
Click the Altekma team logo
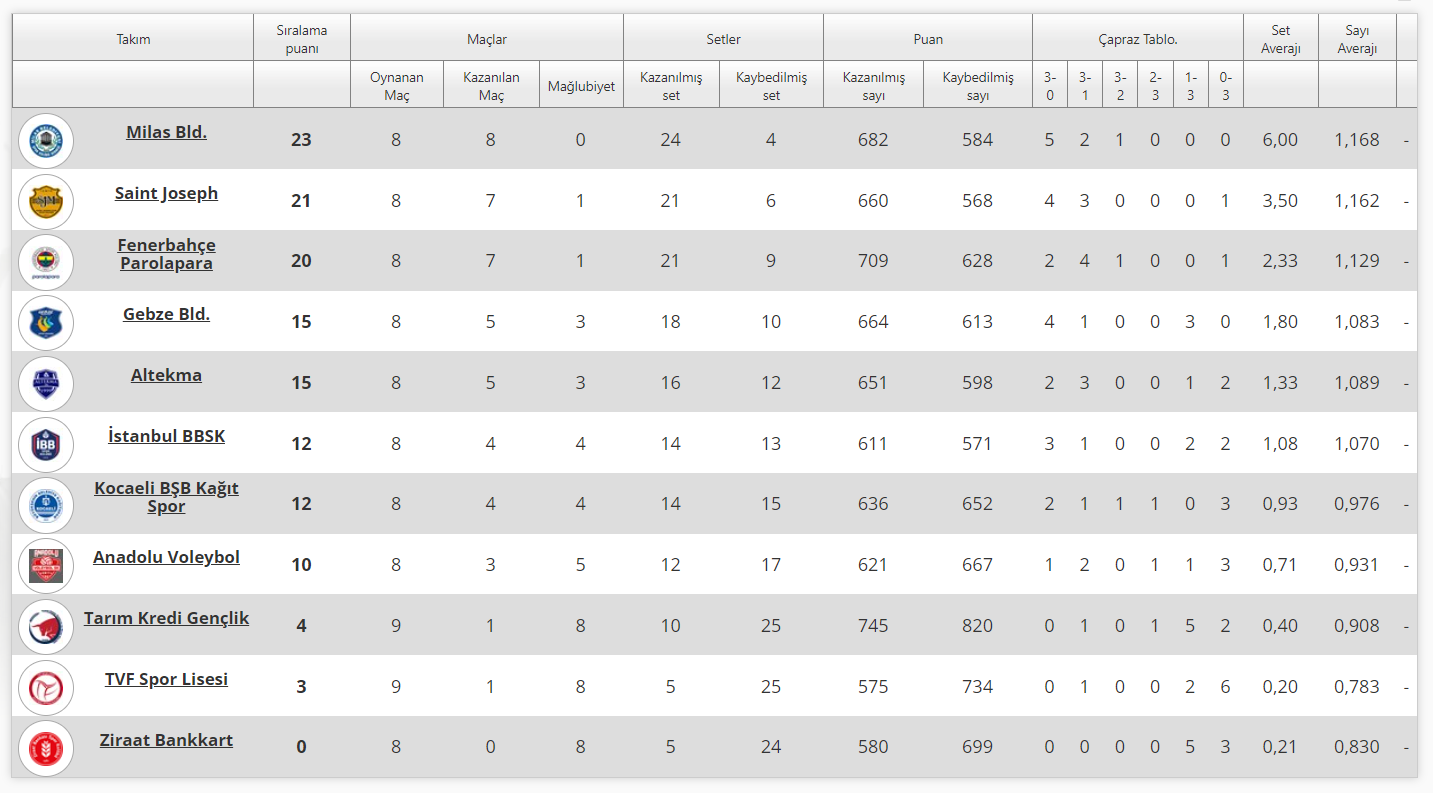46,384
